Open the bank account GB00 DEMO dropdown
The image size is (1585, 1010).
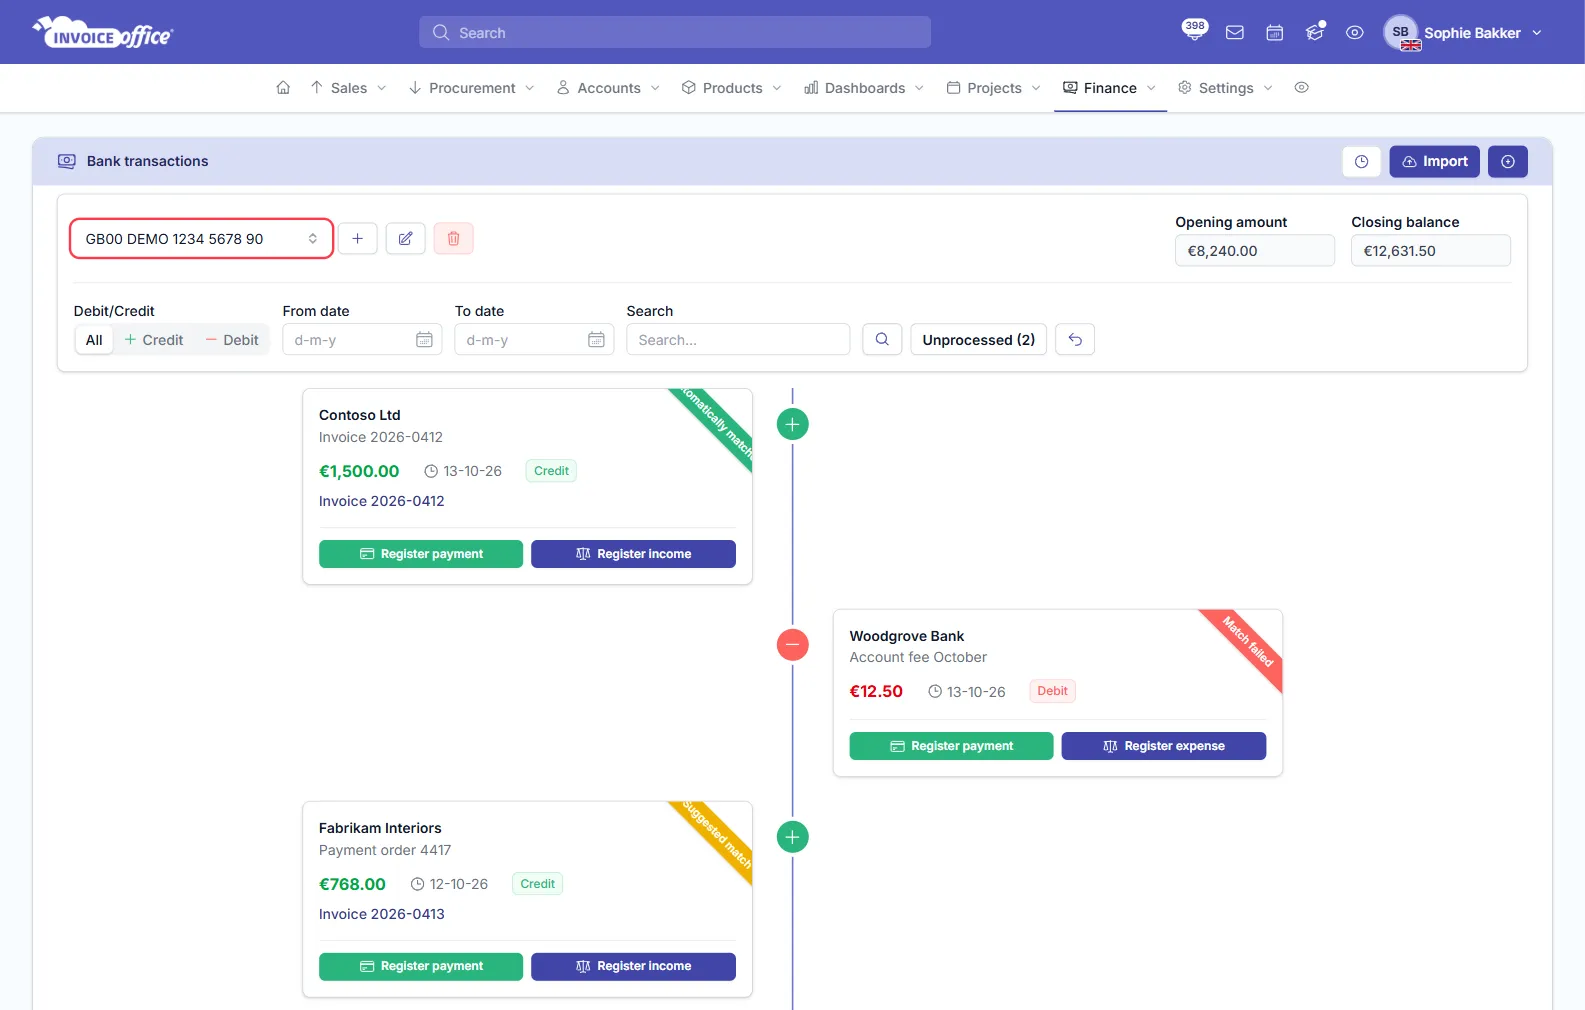click(x=201, y=239)
